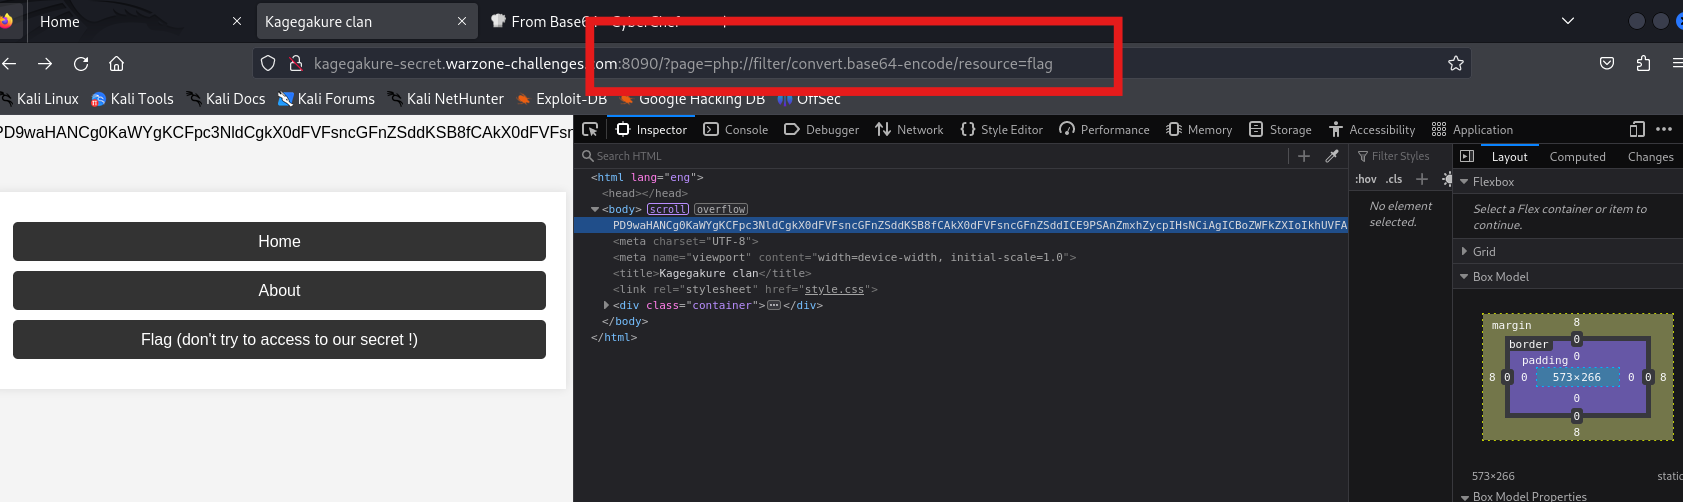Save page to Pocket
This screenshot has width=1683, height=502.
point(1607,63)
